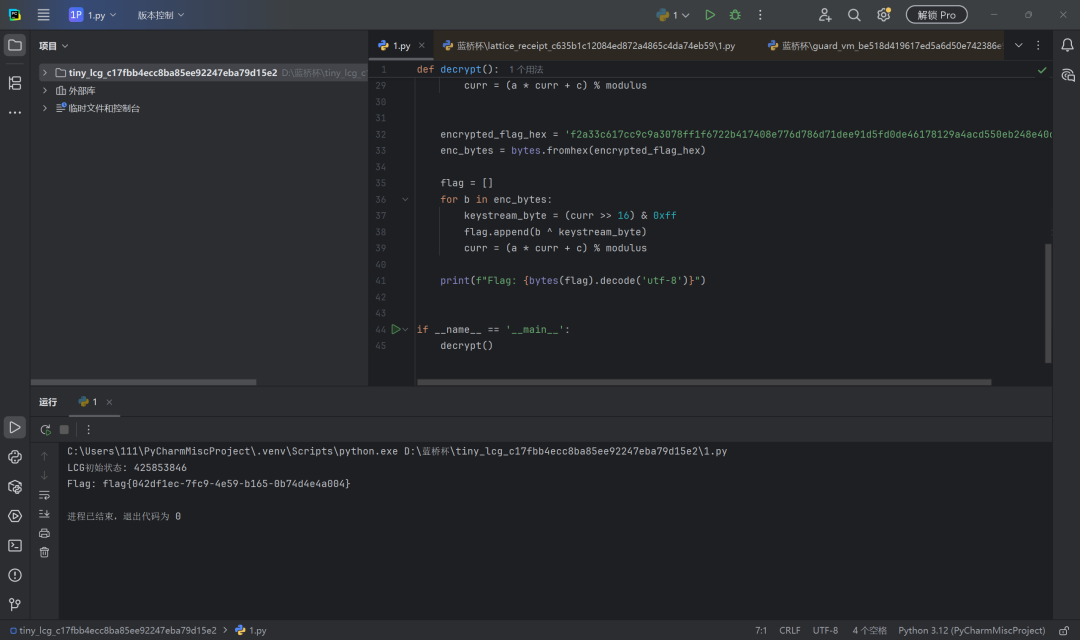Open cursor position 7:1 go-to-line

761,630
